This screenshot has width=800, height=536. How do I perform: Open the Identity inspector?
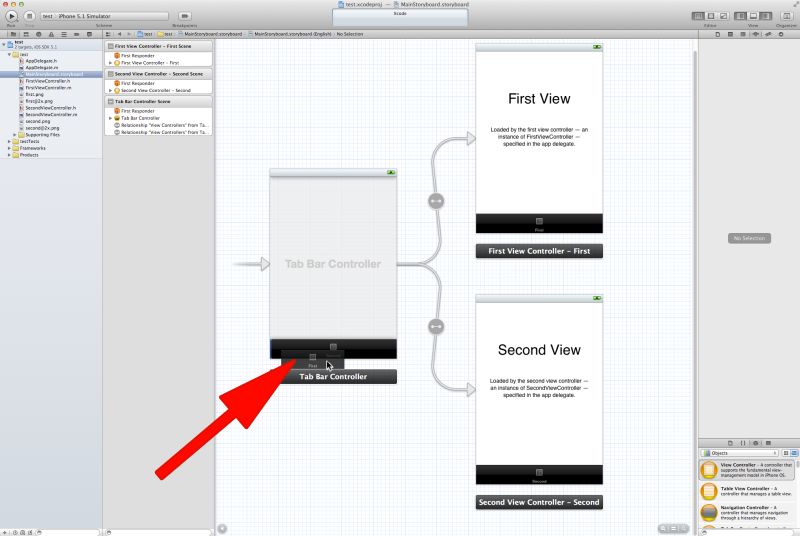pyautogui.click(x=743, y=34)
